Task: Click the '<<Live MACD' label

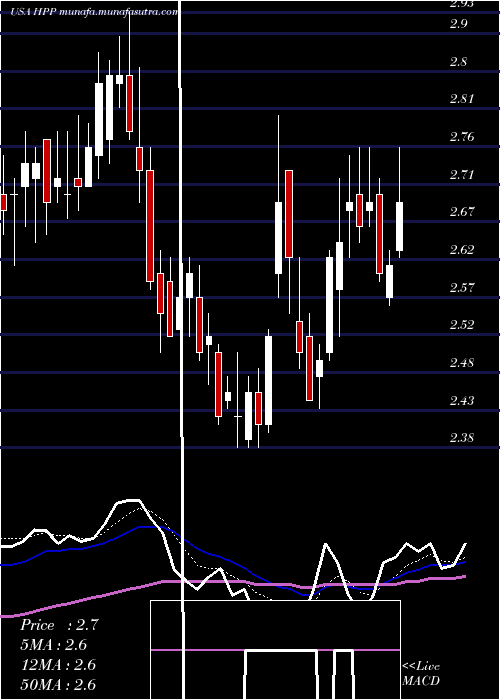Action: (x=421, y=674)
